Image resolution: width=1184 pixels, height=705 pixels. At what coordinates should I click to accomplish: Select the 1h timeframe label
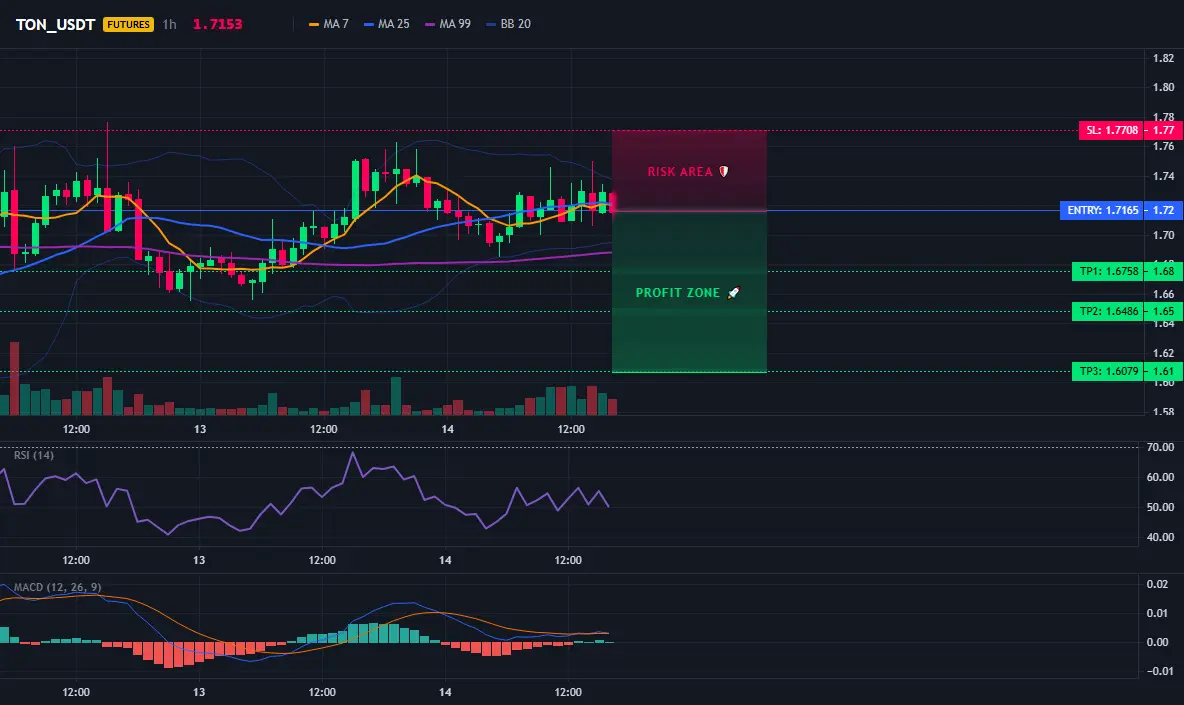coord(170,24)
